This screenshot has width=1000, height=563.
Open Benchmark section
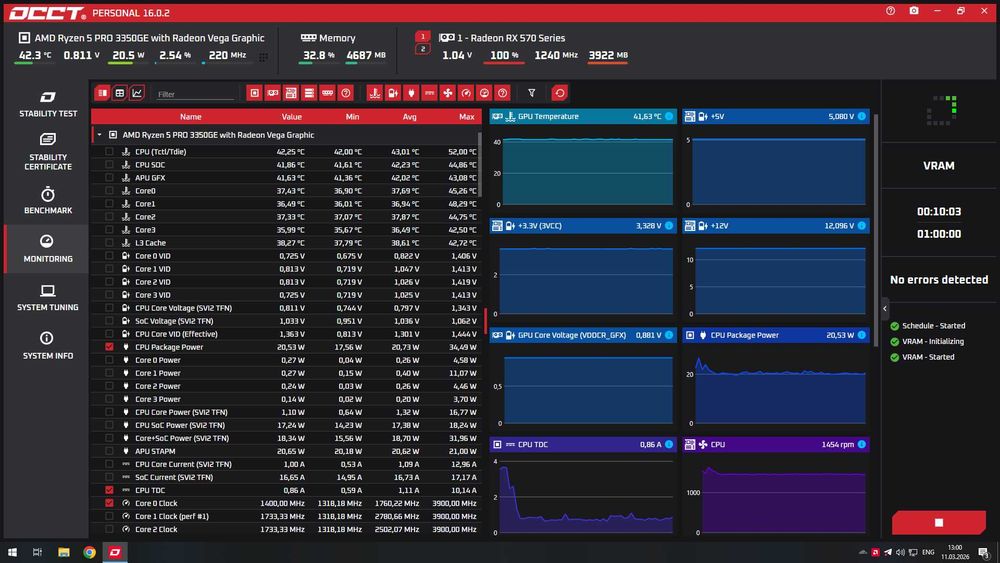coord(48,200)
